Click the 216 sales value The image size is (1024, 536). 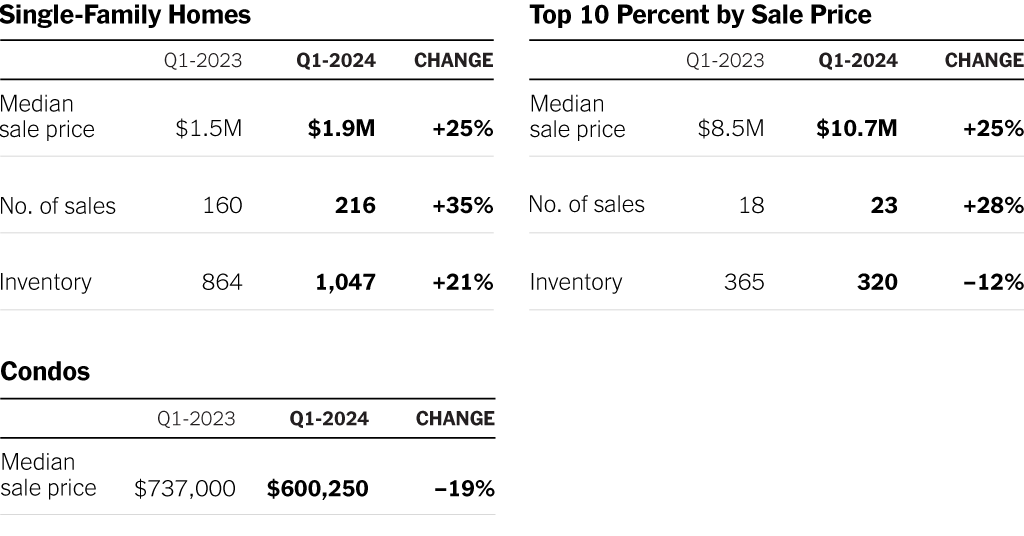(356, 206)
